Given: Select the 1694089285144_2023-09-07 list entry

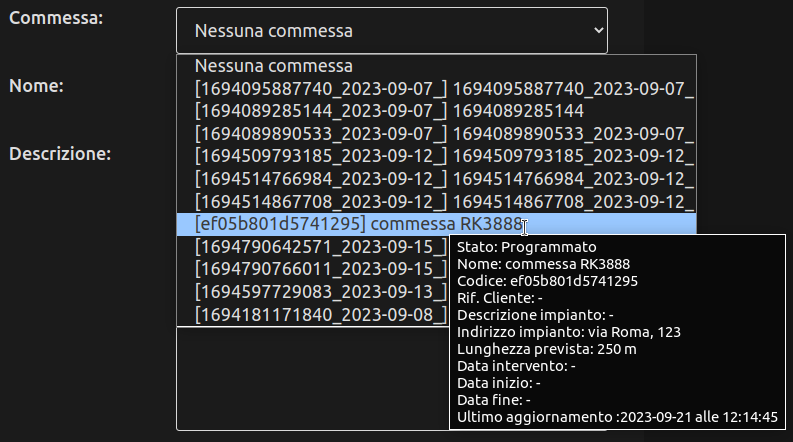Looking at the screenshot, I should tap(390, 110).
